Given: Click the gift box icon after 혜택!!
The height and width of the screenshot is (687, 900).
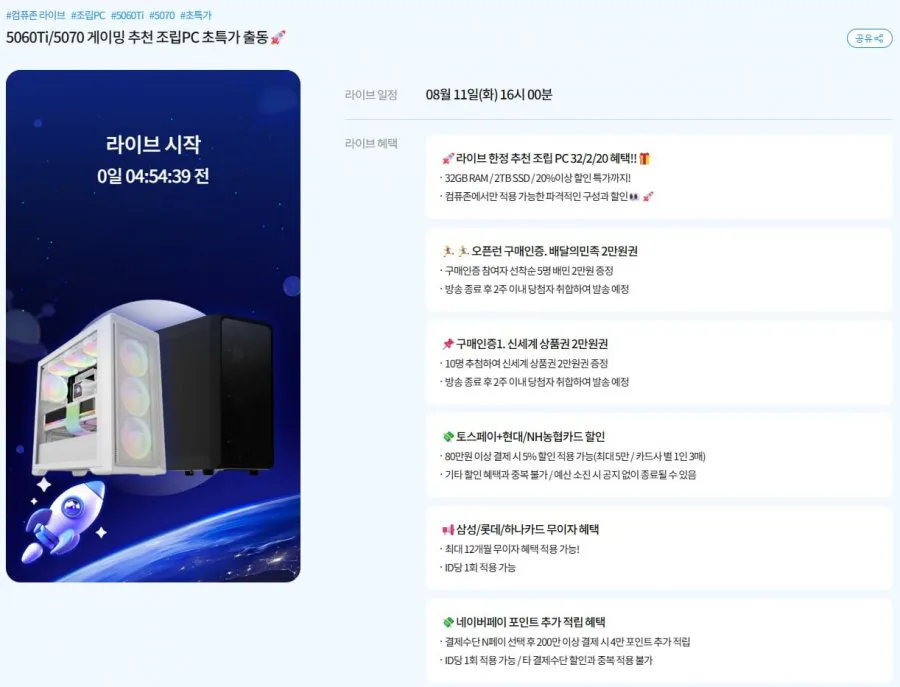Looking at the screenshot, I should point(645,159).
